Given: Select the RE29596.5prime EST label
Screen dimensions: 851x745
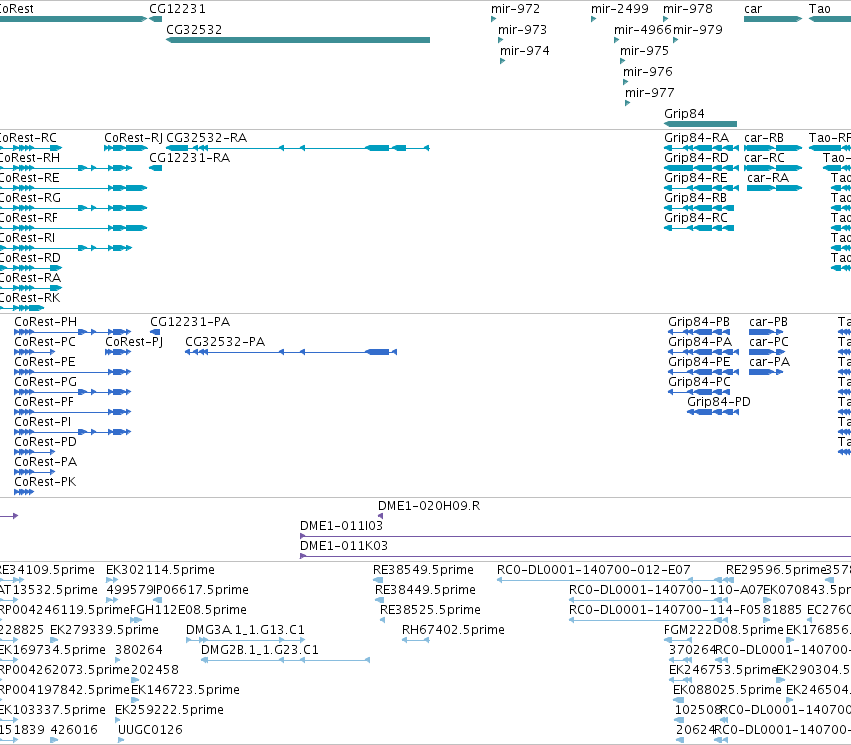Looking at the screenshot, I should (x=776, y=570).
